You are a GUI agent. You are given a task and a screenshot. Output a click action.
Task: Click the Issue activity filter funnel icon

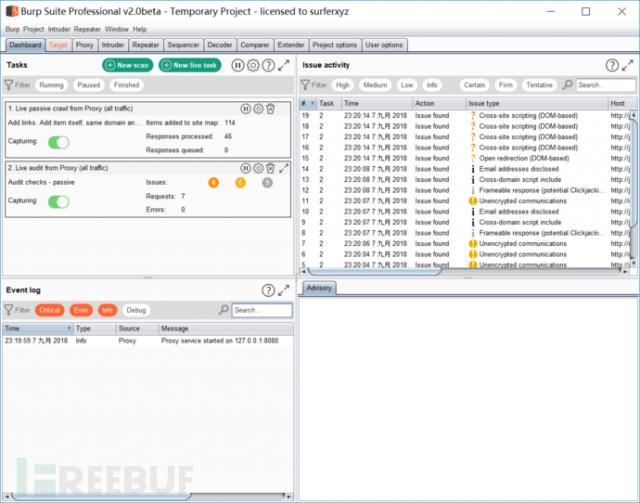coord(305,85)
